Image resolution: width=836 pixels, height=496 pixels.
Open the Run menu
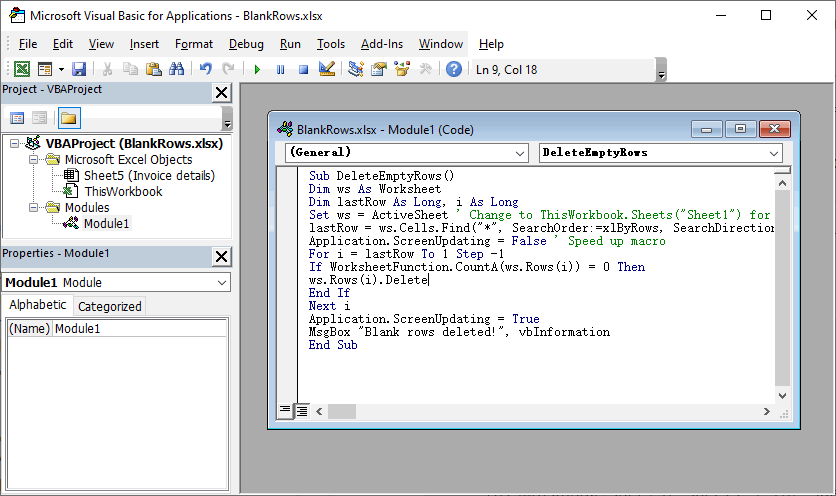point(291,44)
